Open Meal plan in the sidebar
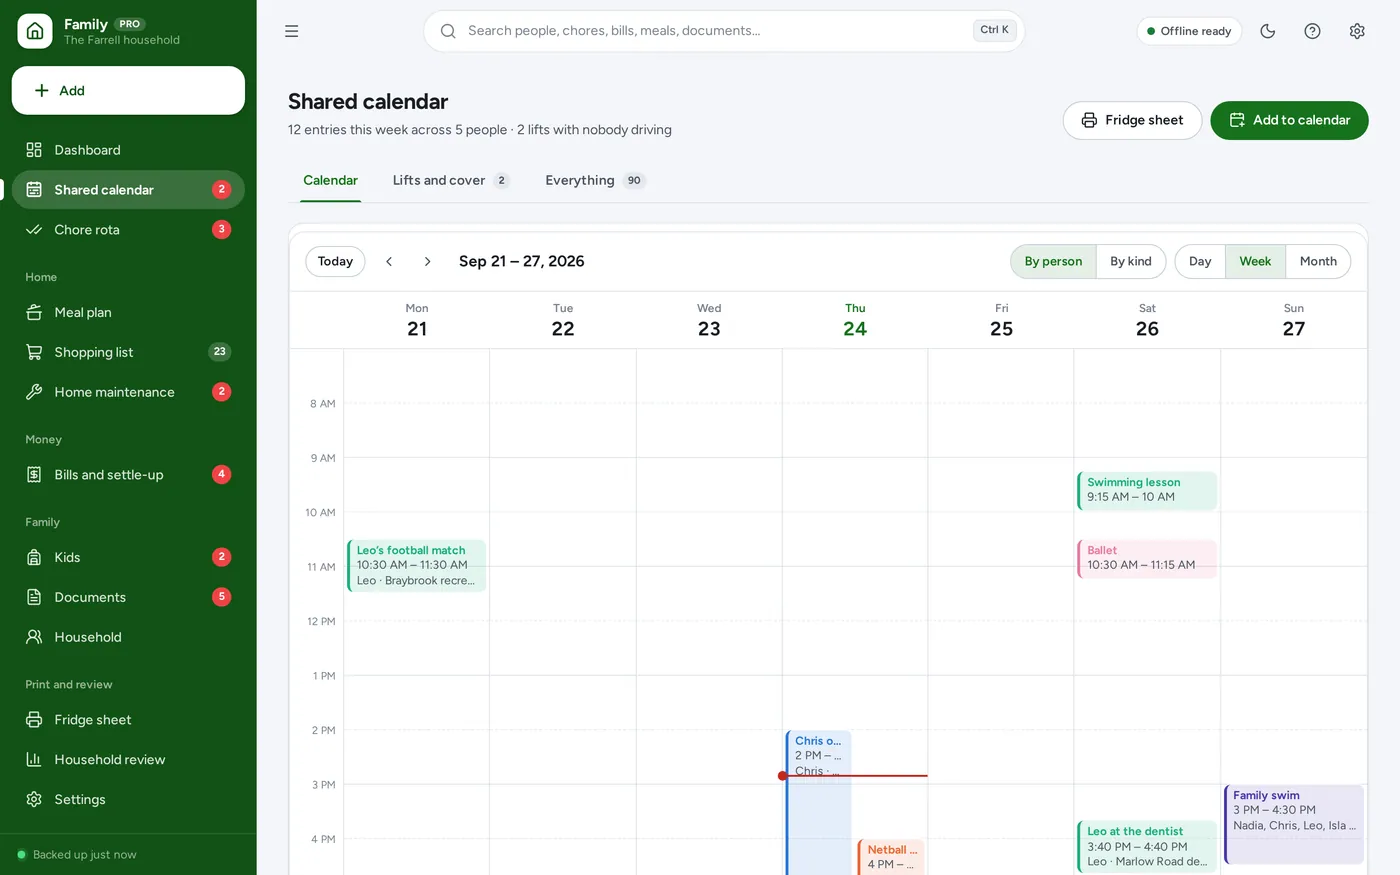1400x875 pixels. 128,312
